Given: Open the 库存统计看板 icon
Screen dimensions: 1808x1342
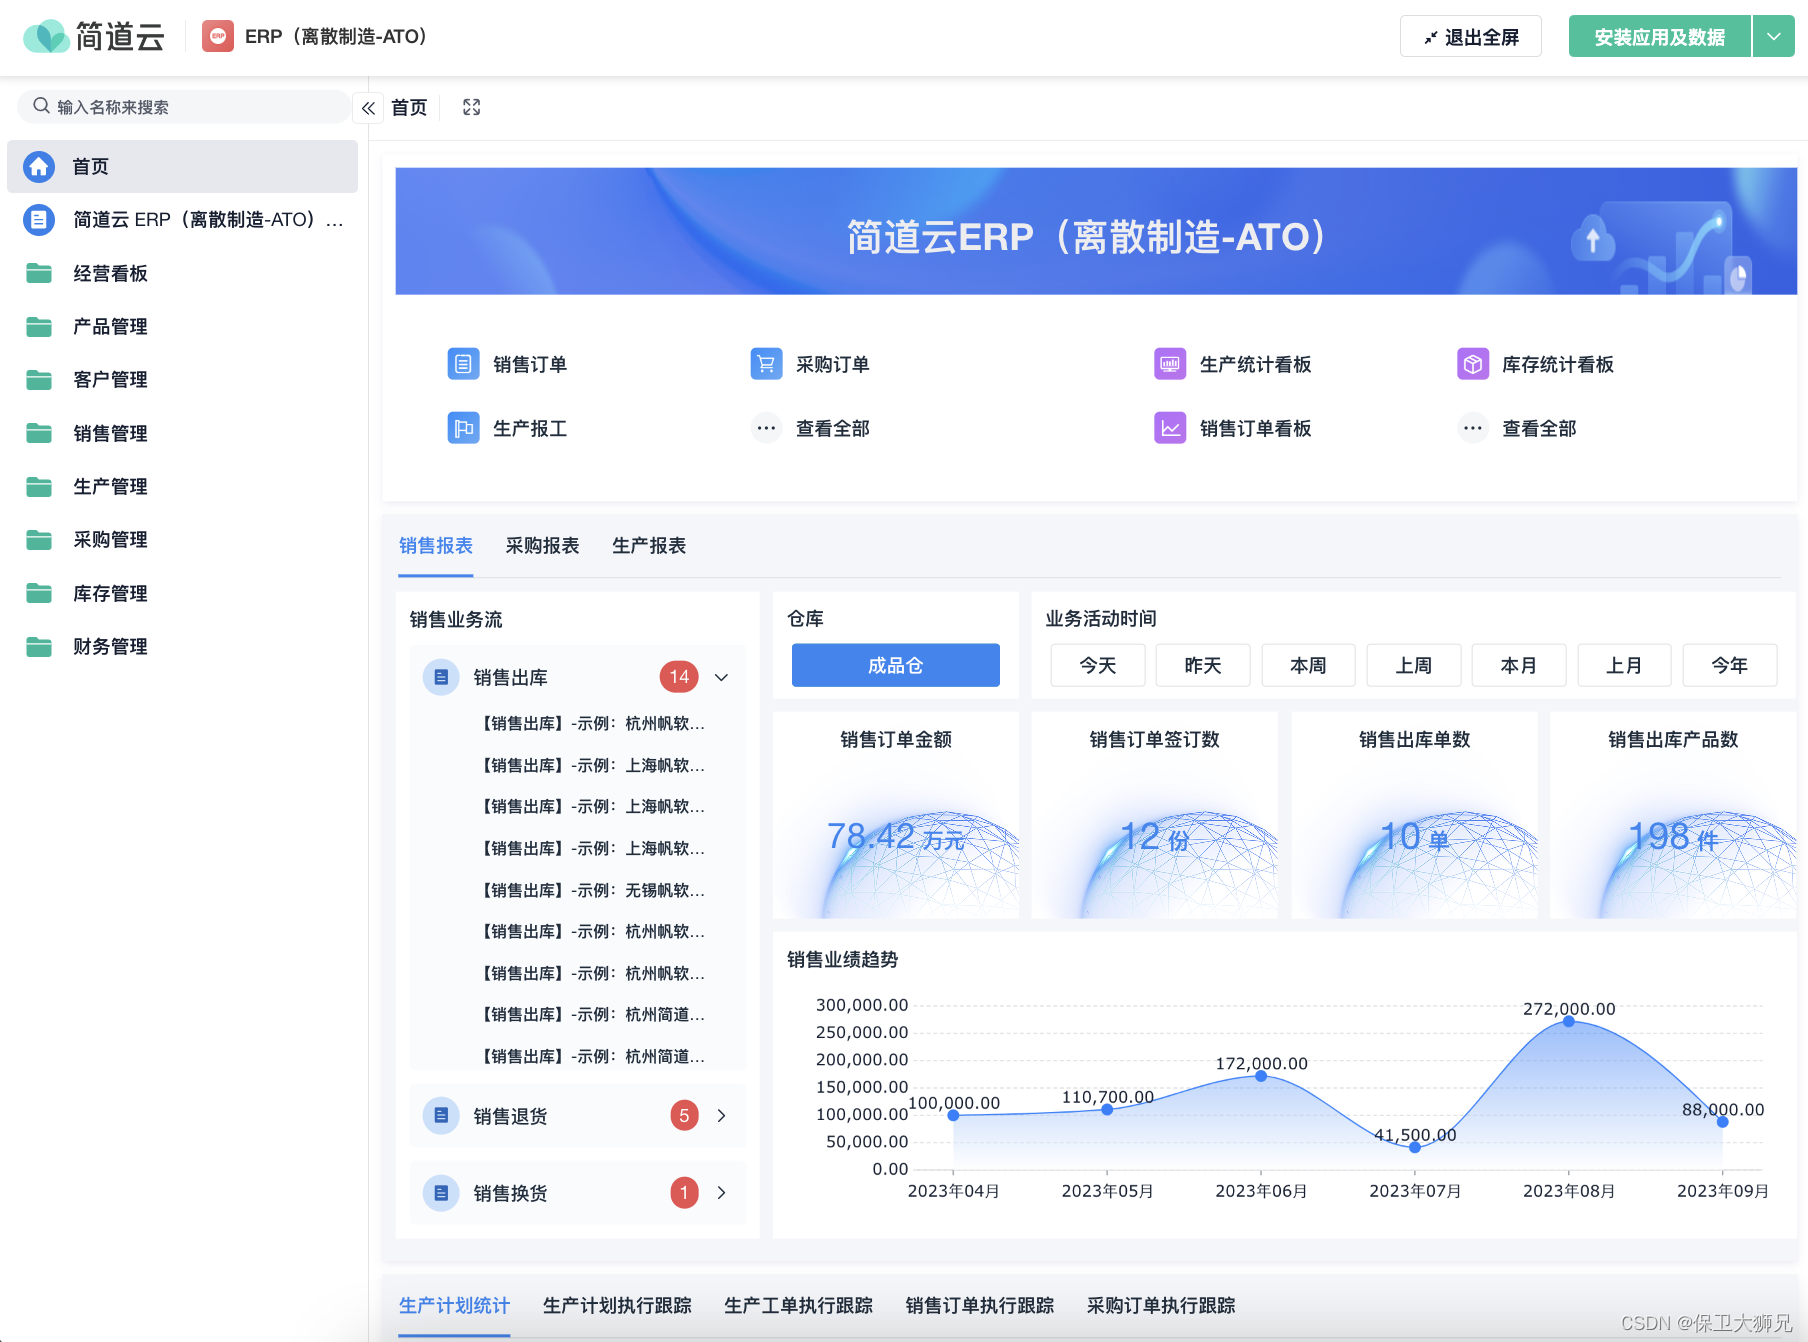Looking at the screenshot, I should coord(1472,364).
